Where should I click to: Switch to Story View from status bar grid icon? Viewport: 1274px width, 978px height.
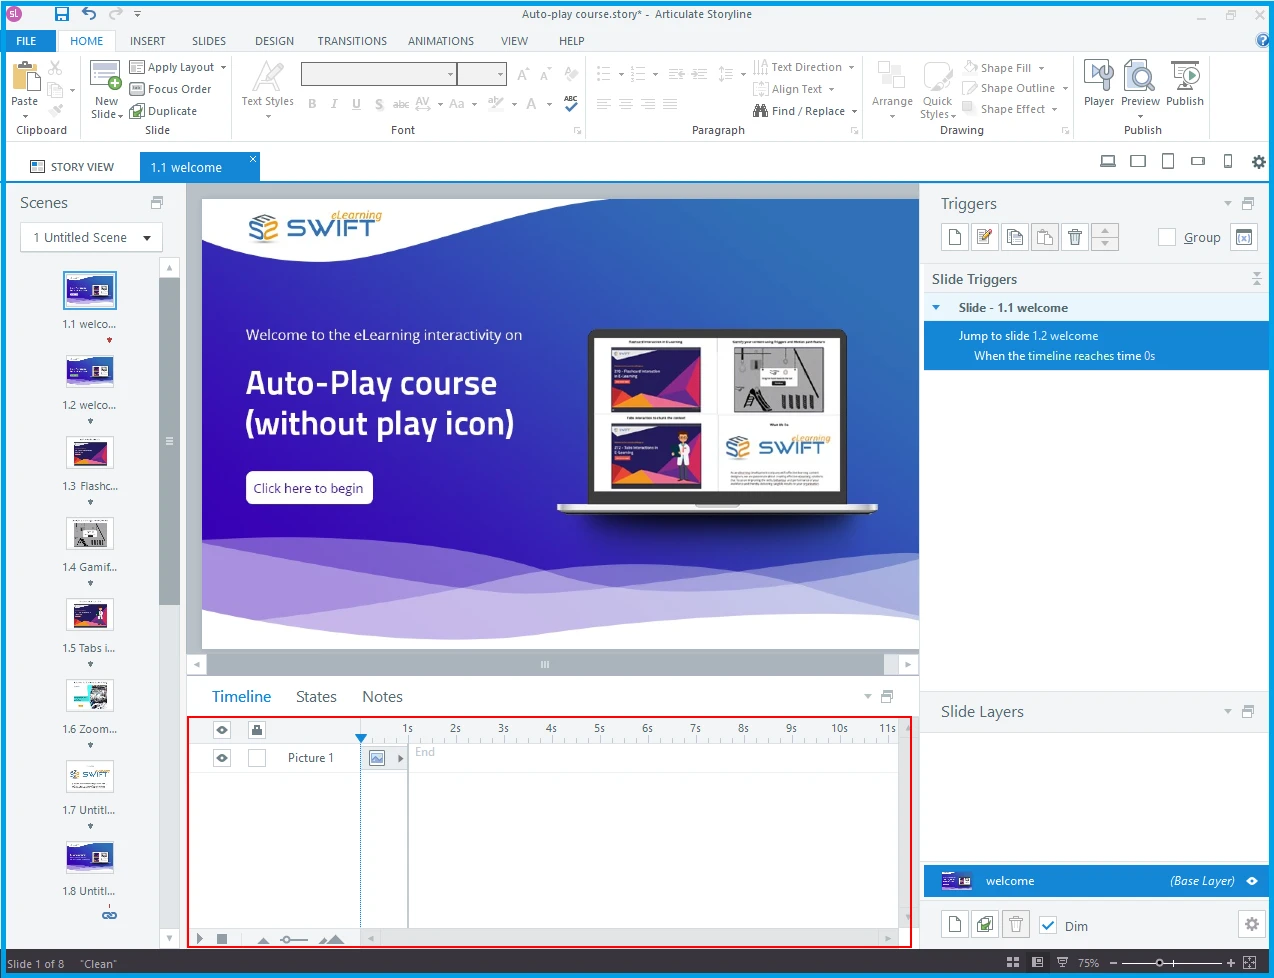pyautogui.click(x=1013, y=963)
